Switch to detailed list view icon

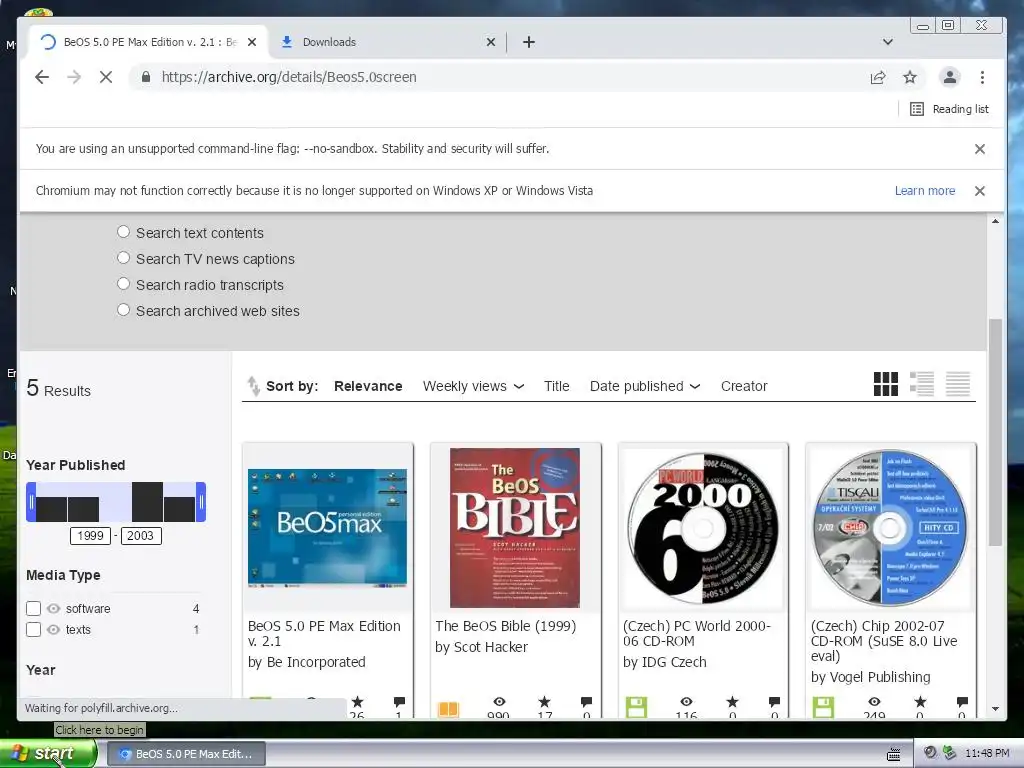click(x=921, y=384)
